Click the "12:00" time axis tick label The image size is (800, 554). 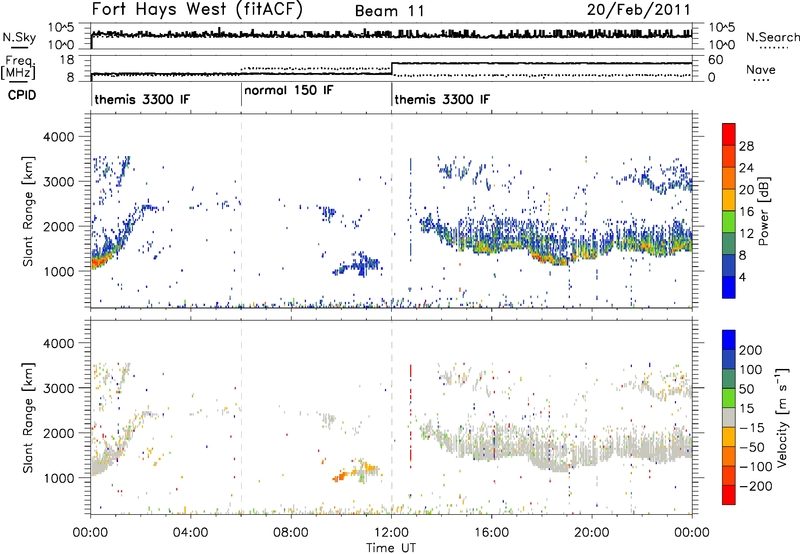(391, 533)
